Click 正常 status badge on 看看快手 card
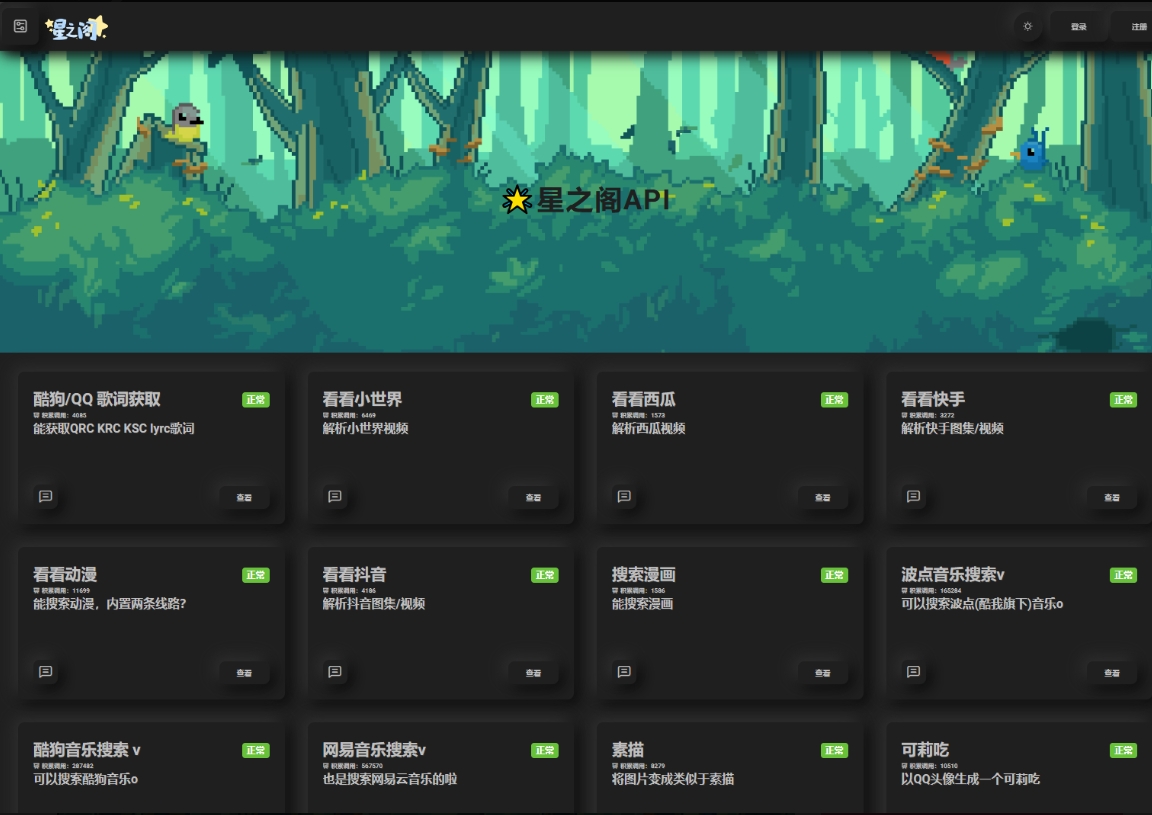 point(1123,400)
